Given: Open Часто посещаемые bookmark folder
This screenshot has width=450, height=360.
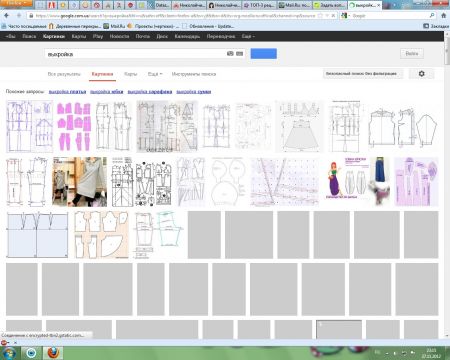Looking at the screenshot, I should point(23,26).
